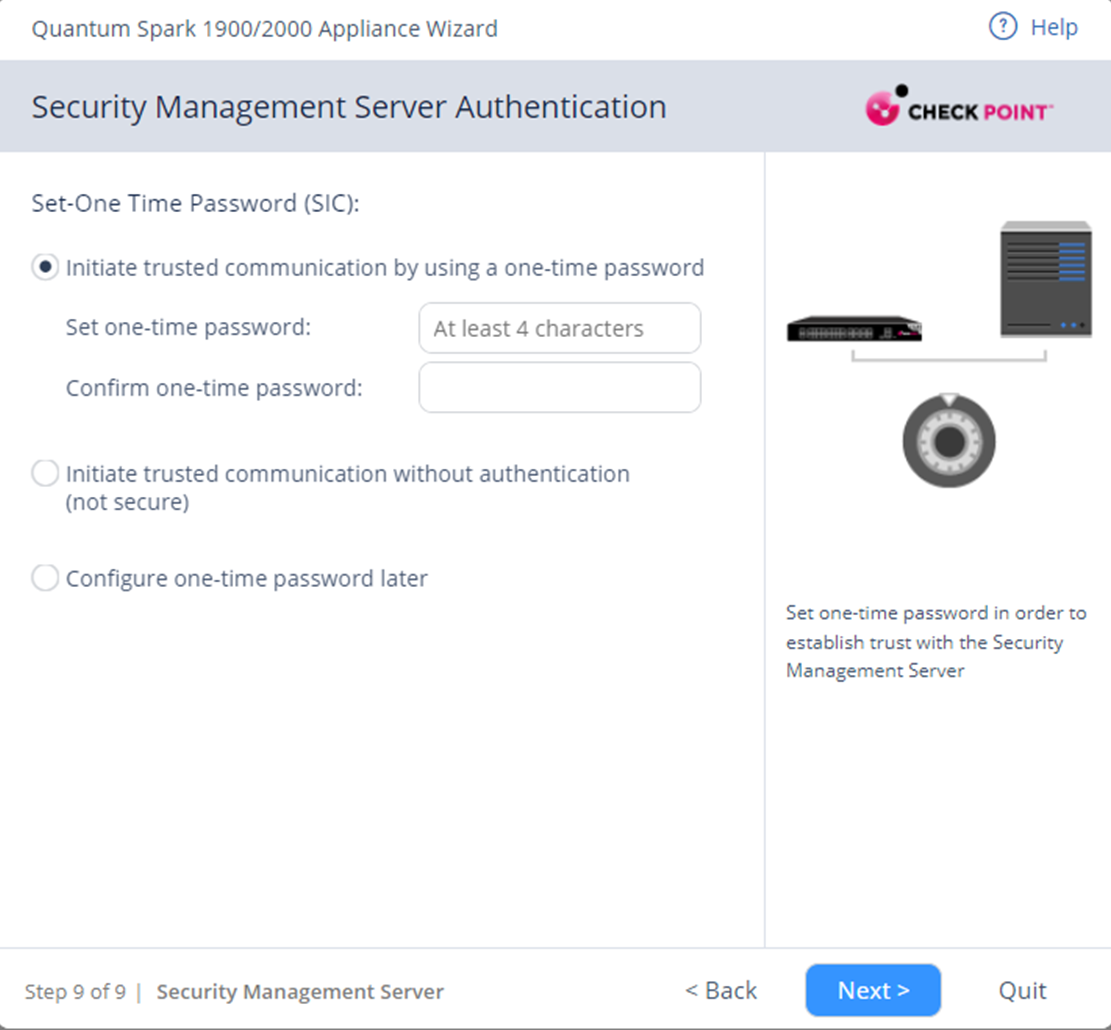This screenshot has width=1111, height=1030.
Task: Click the combination lock dial icon
Action: tap(949, 441)
